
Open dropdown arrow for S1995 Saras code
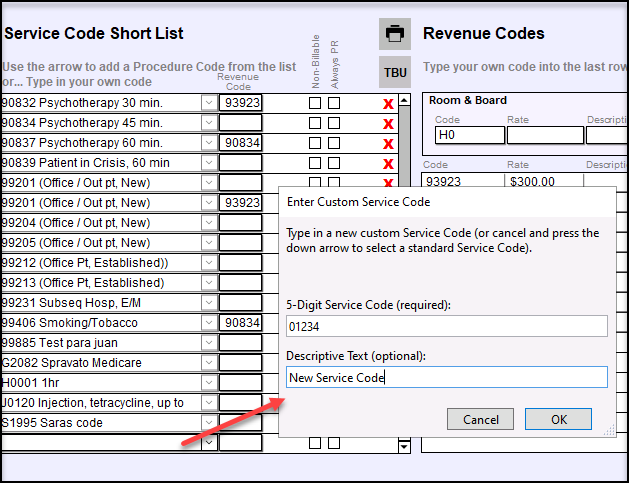pyautogui.click(x=209, y=423)
